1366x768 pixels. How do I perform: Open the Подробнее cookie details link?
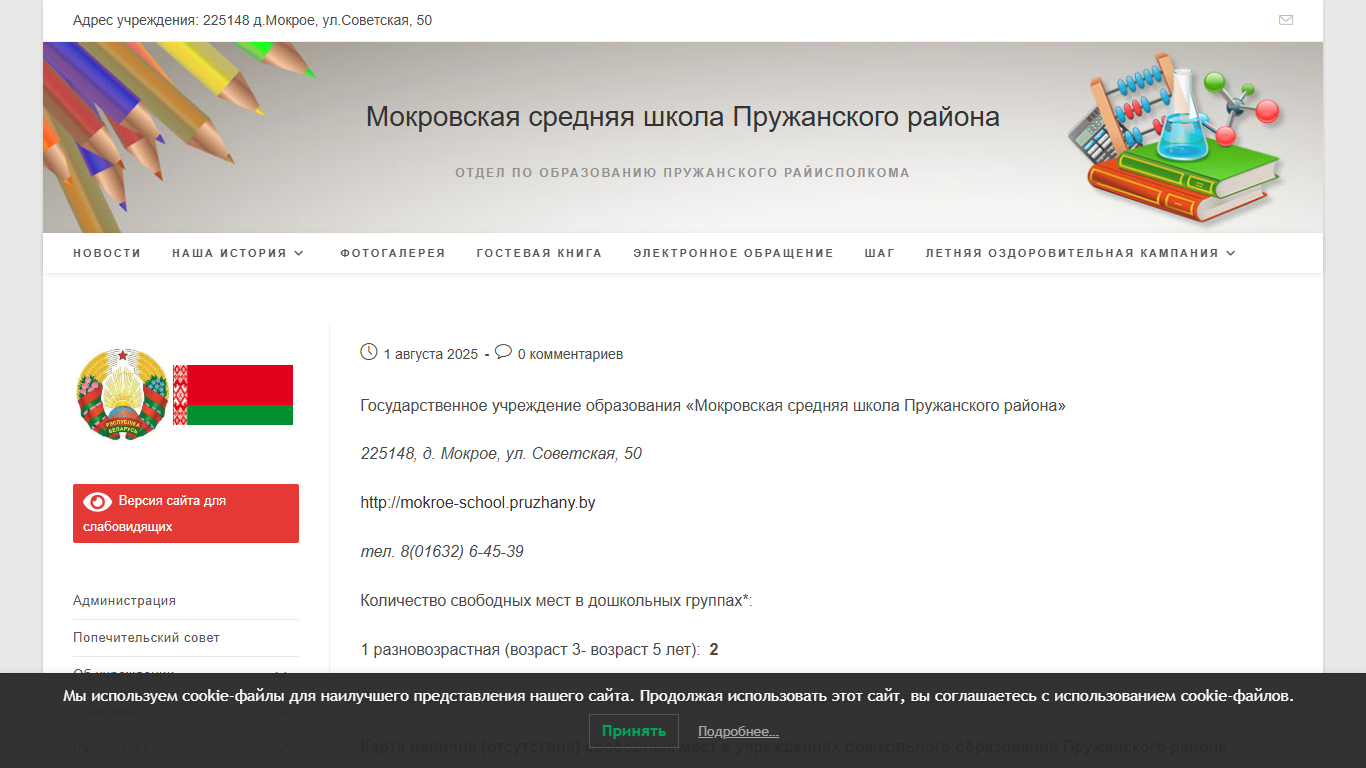(738, 732)
